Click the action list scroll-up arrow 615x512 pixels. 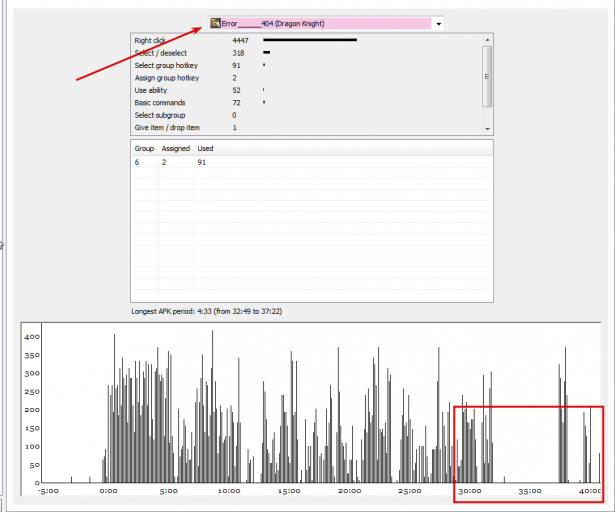coord(487,40)
